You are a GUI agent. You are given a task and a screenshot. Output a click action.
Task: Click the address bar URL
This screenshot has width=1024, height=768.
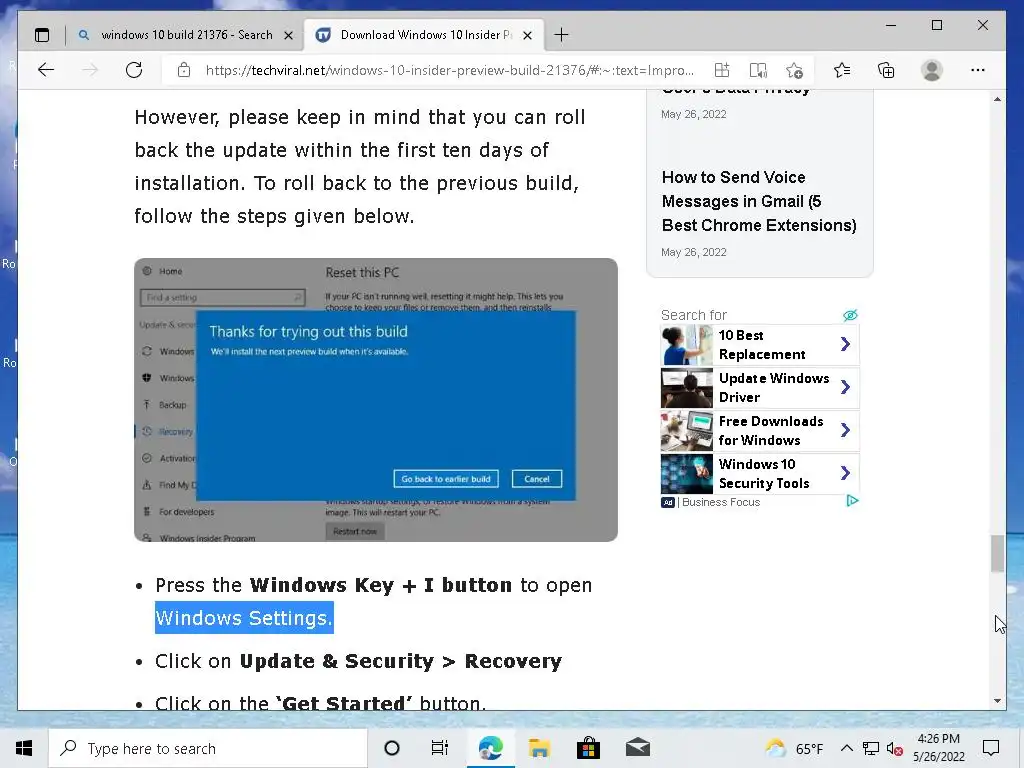tap(449, 70)
